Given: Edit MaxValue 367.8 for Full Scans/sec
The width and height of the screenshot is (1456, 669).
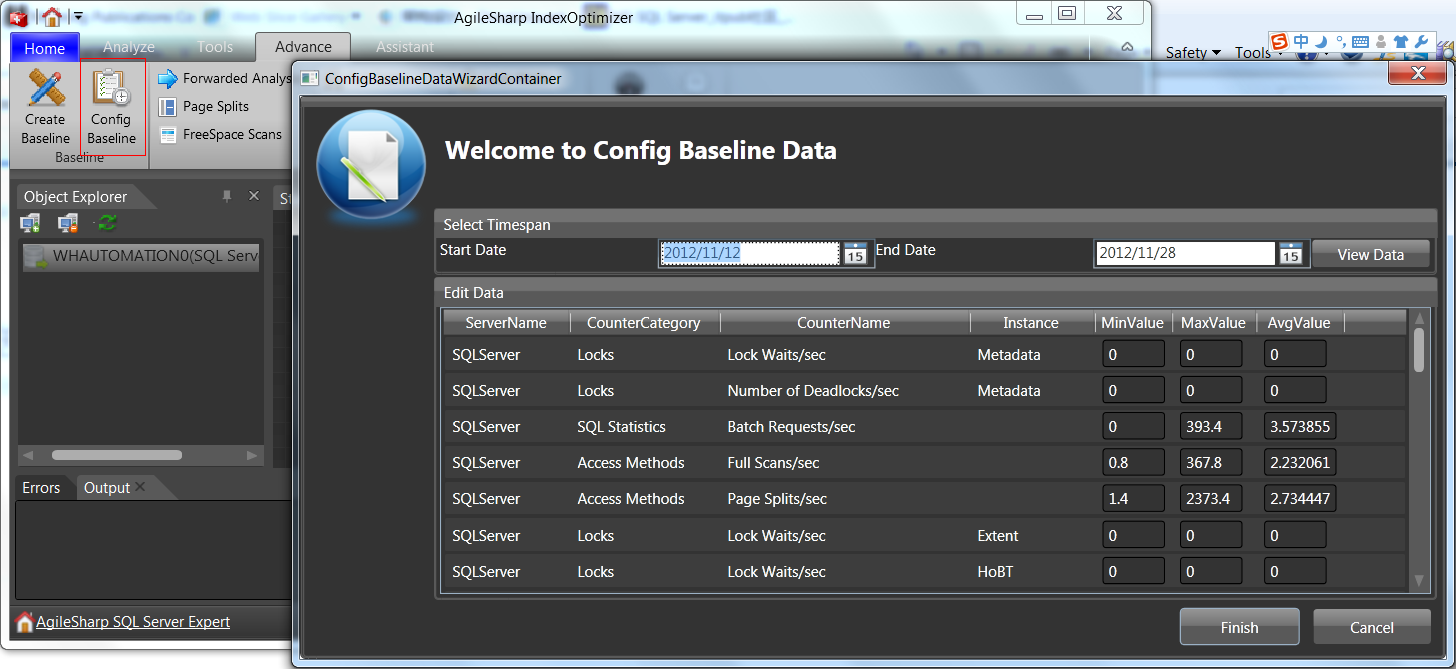Looking at the screenshot, I should coord(1210,463).
